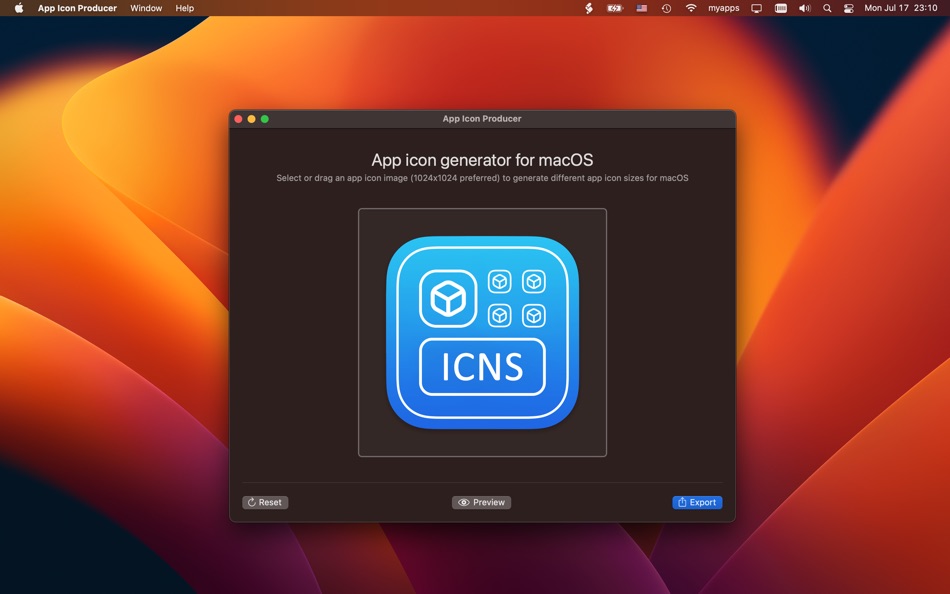950x594 pixels.
Task: Click the 'App icon generator for macOS' heading
Action: coord(482,160)
